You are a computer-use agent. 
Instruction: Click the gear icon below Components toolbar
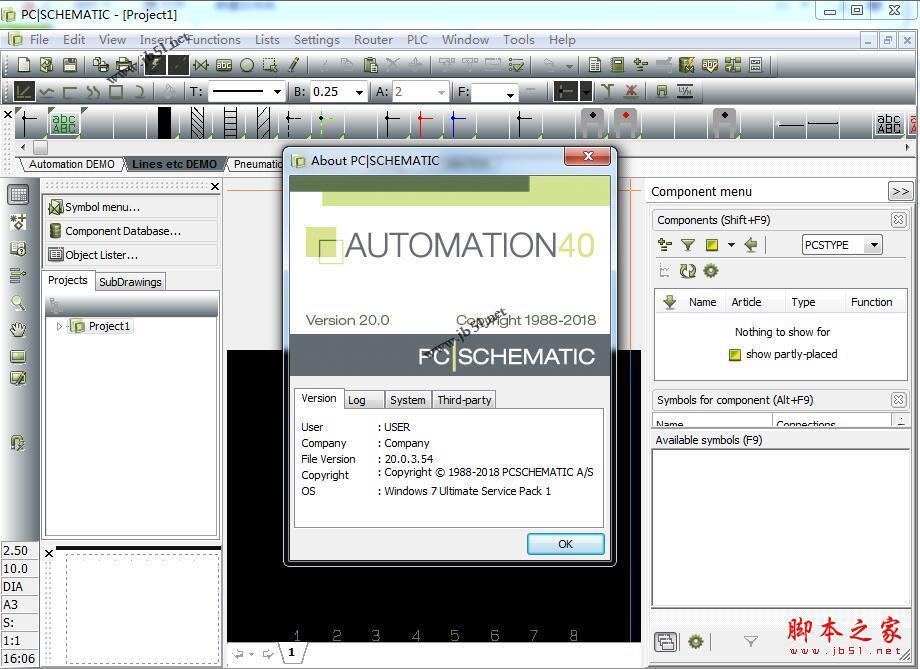711,271
